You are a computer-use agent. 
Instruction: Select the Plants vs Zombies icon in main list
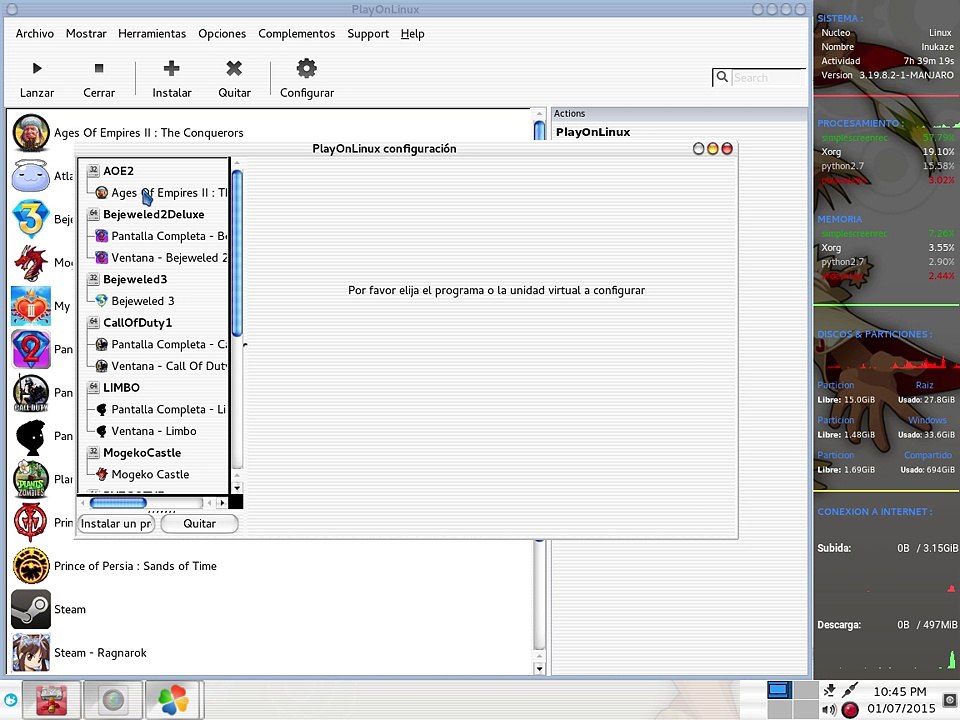pos(31,479)
